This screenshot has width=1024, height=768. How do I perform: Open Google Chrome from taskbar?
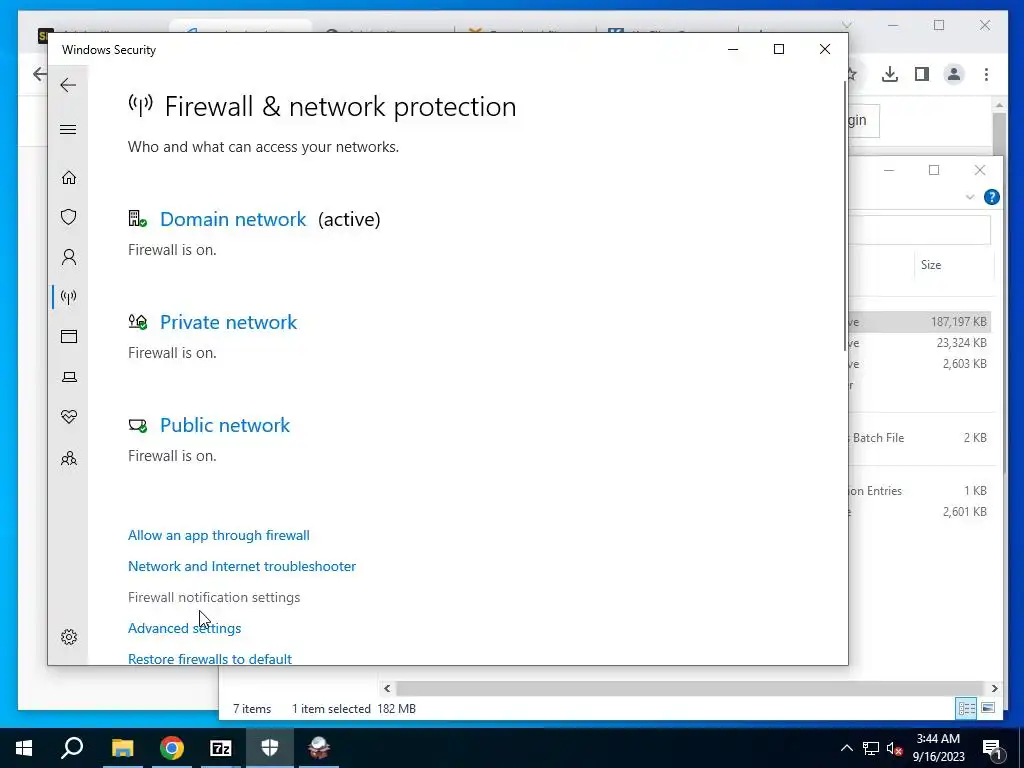[172, 748]
